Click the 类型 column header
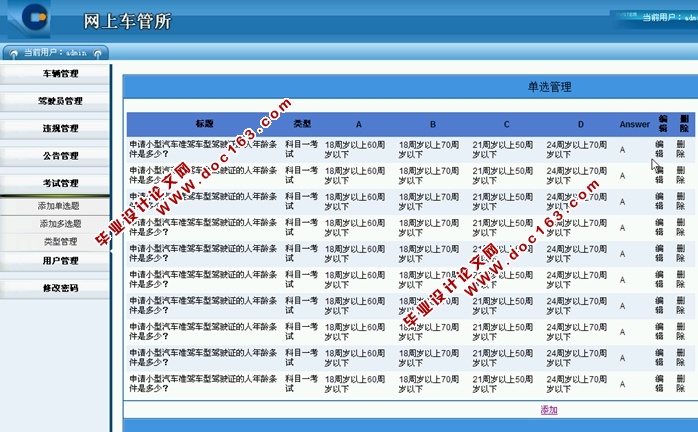Screen dimensions: 698x432 (302, 124)
